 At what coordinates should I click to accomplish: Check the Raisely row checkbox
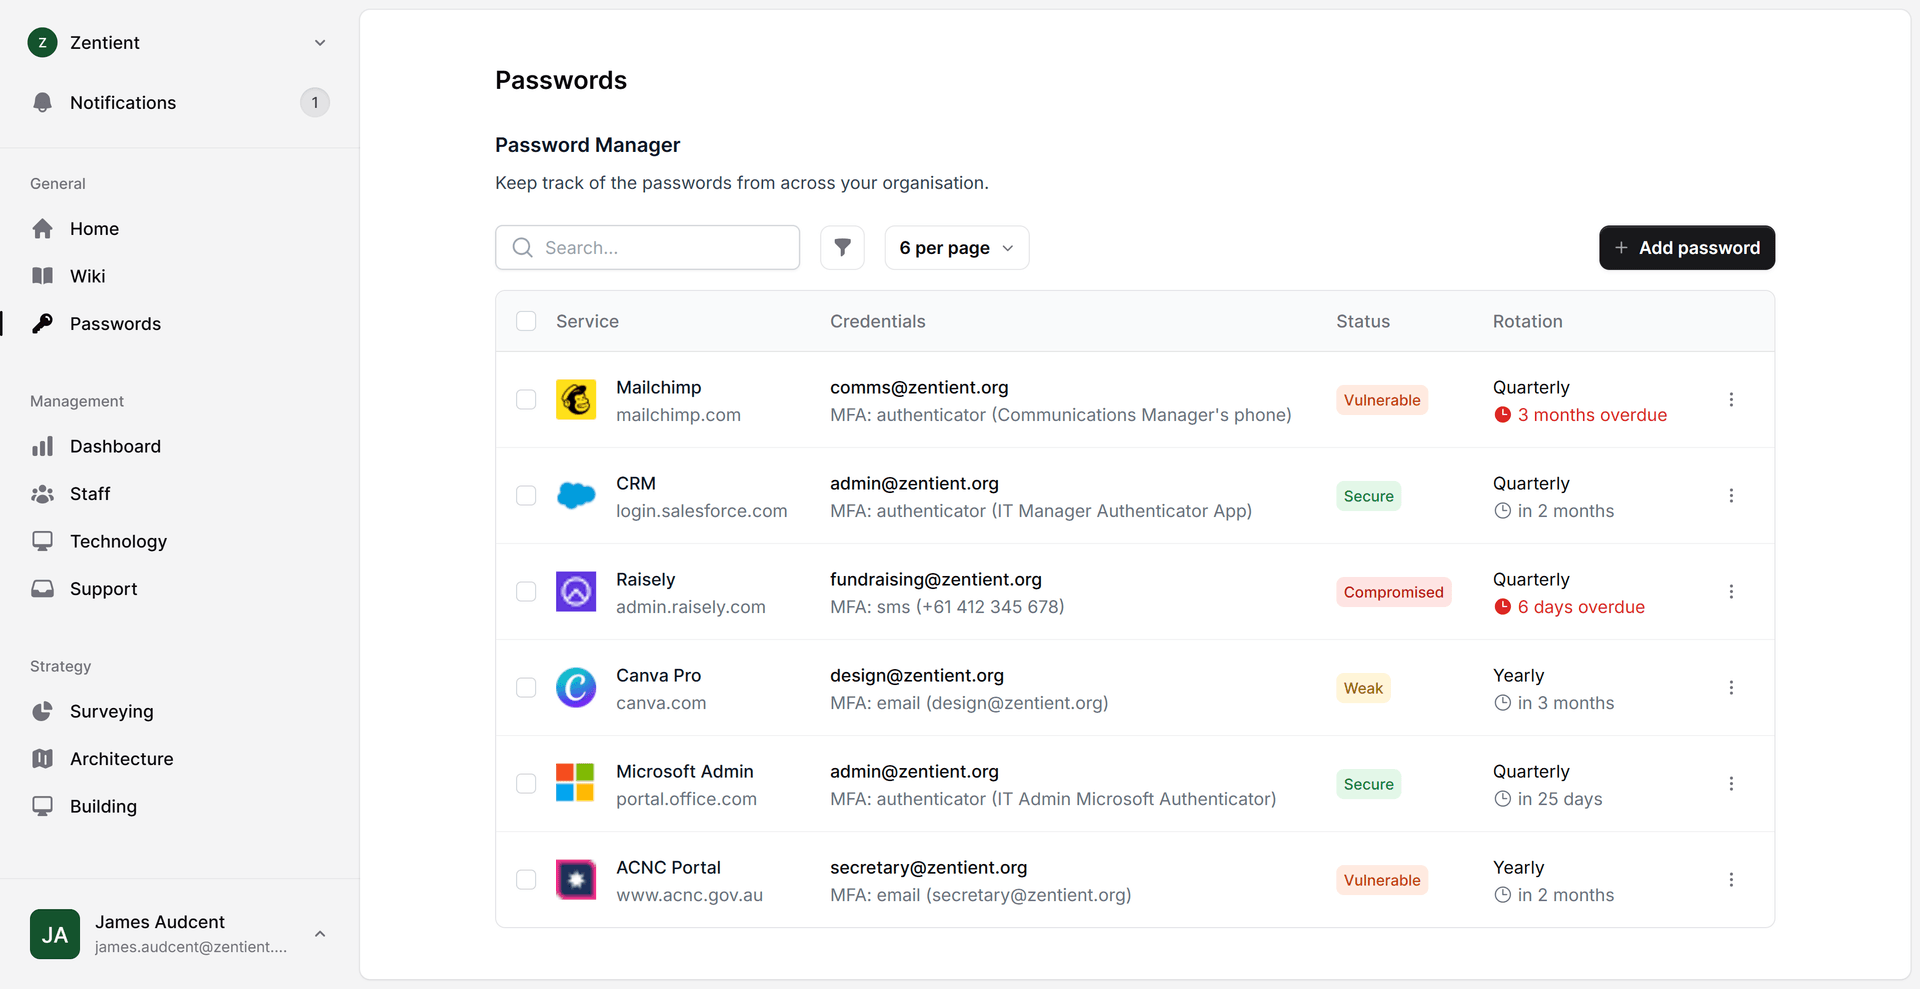[x=526, y=592]
